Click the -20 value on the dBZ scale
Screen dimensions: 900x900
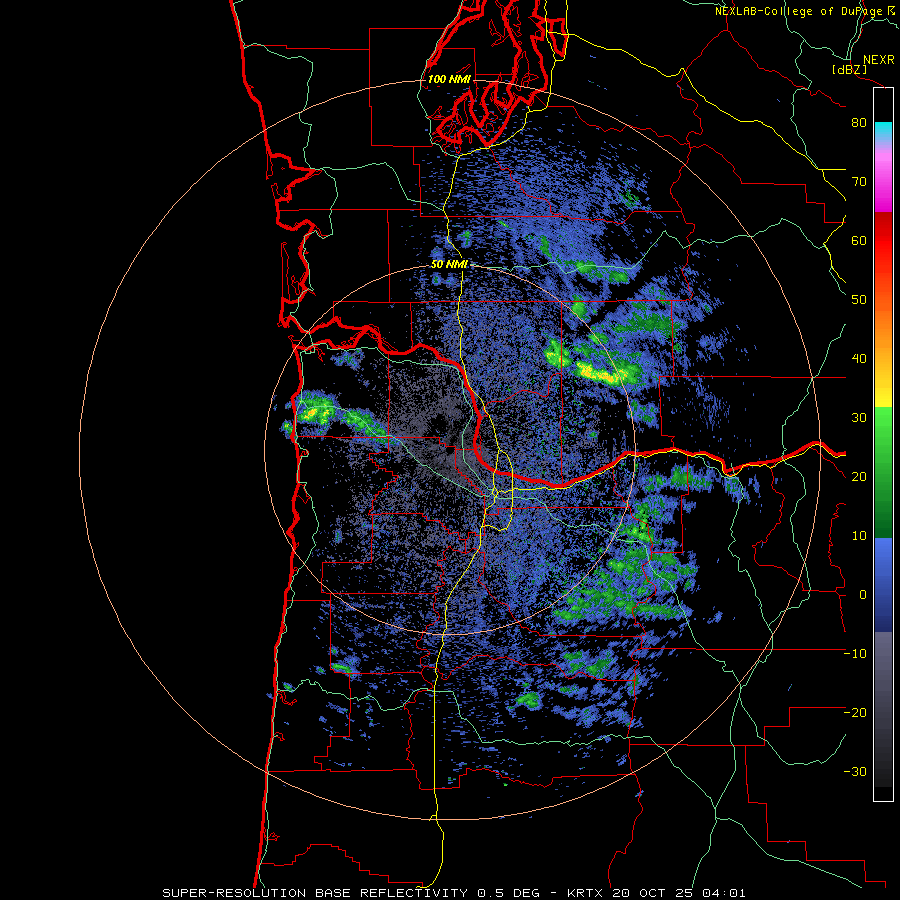tap(855, 712)
